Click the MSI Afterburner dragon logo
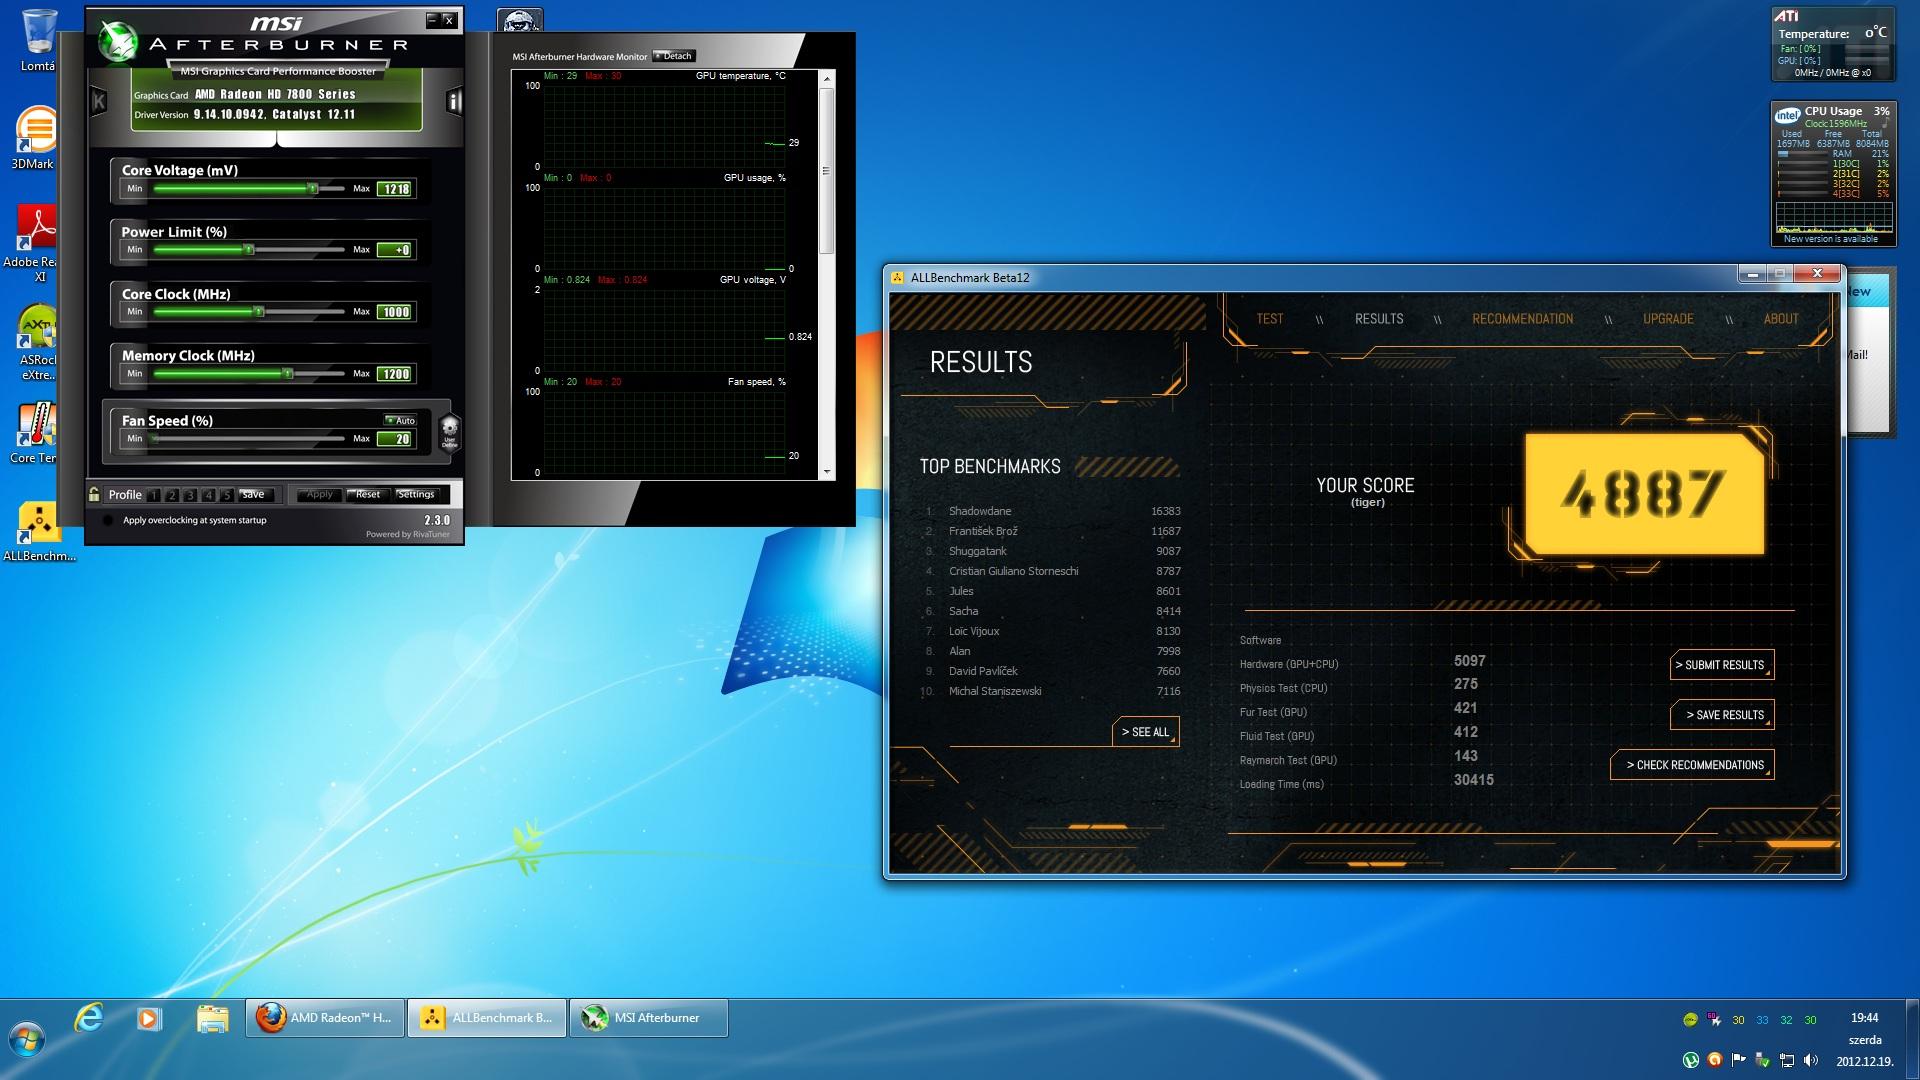This screenshot has height=1080, width=1920. (x=118, y=42)
